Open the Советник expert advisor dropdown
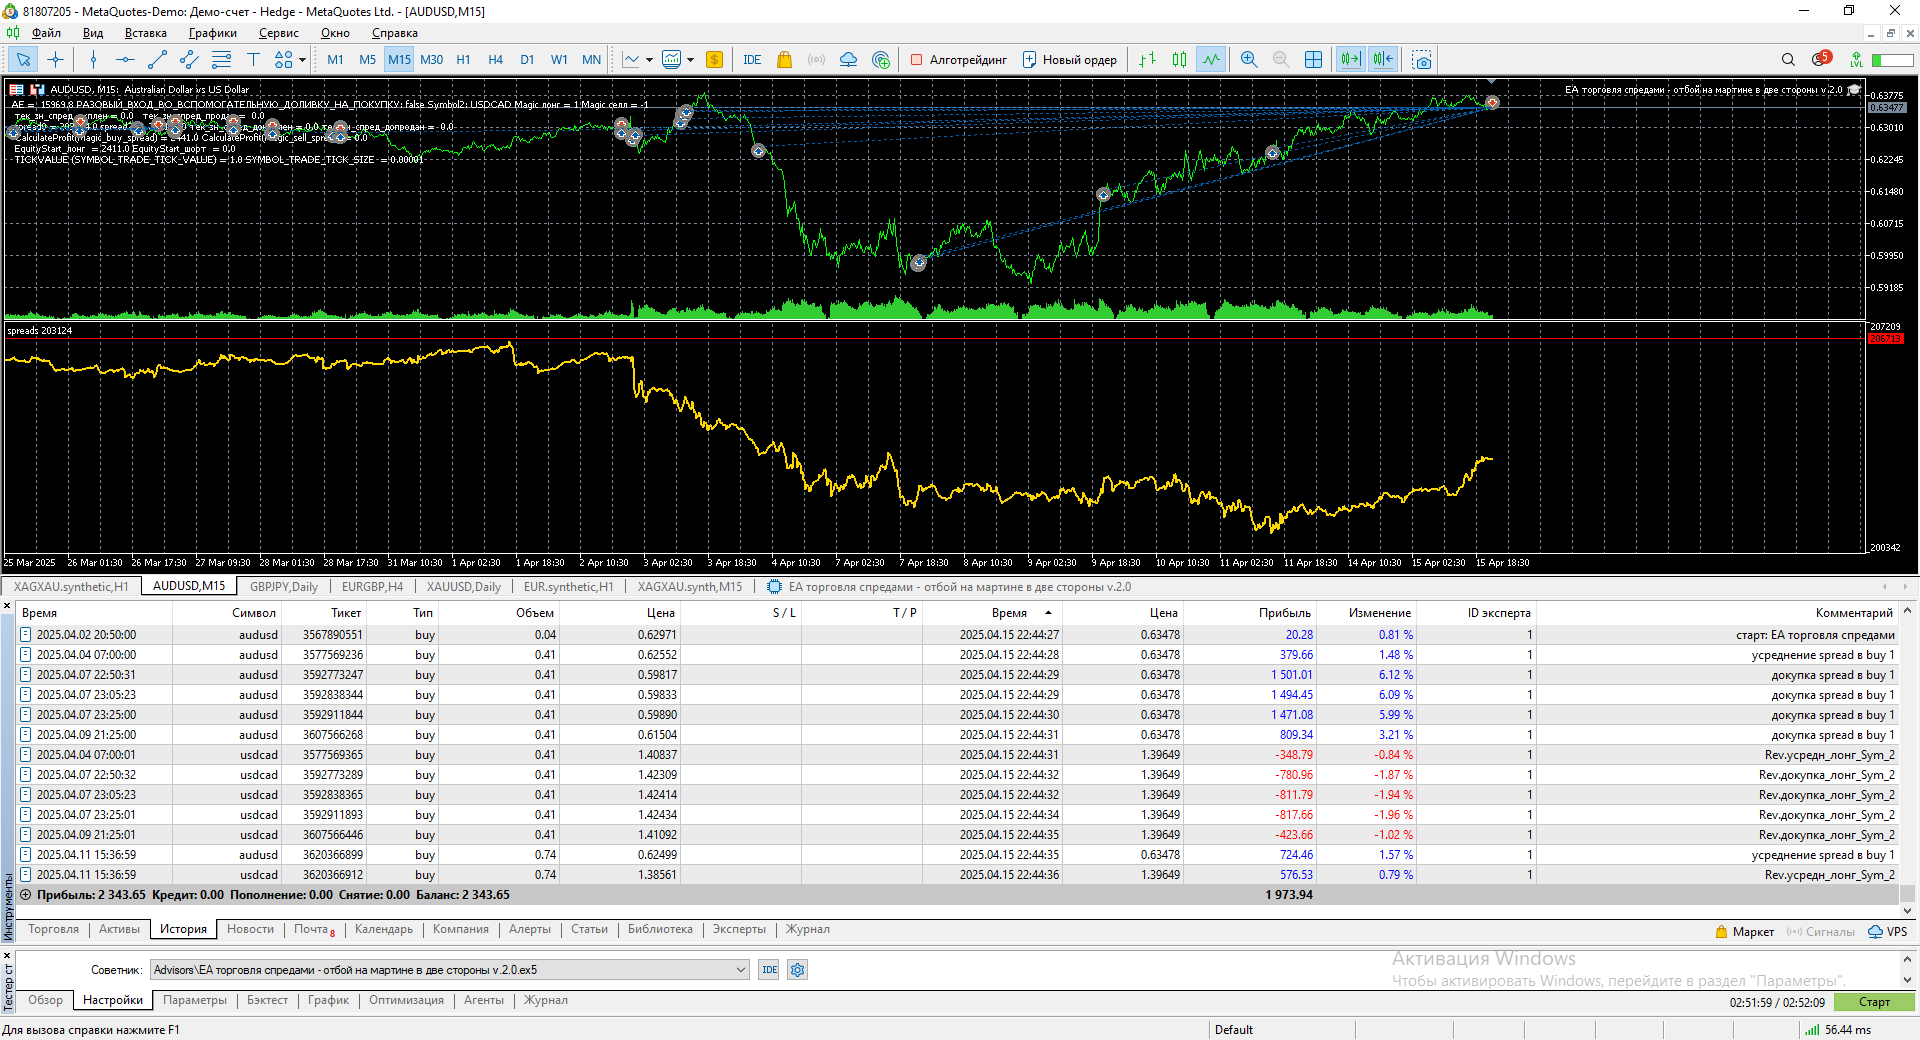Viewport: 1920px width, 1040px height. click(741, 970)
